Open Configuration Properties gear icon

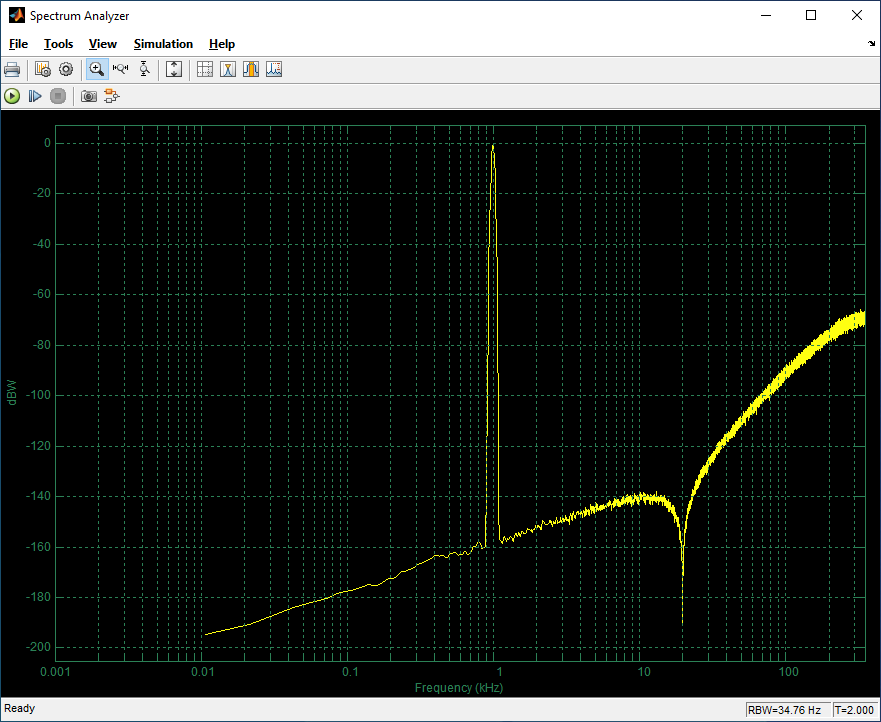click(66, 70)
